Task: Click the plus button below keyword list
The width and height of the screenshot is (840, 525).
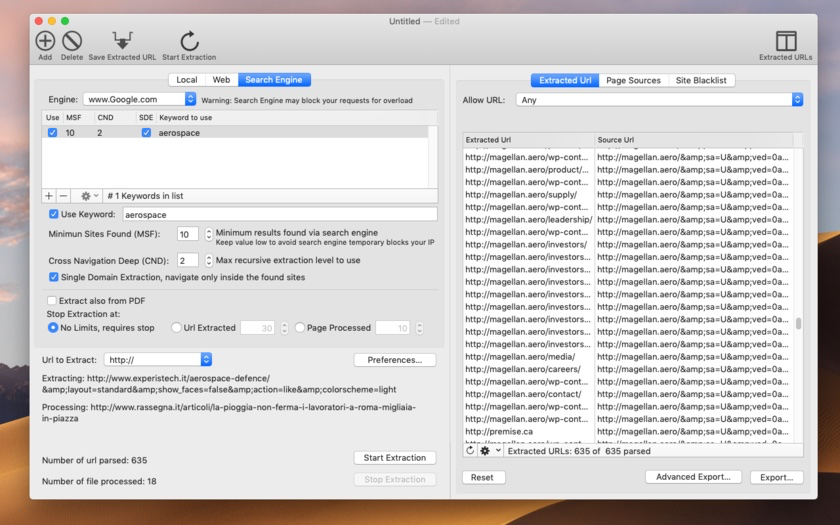Action: tap(49, 196)
